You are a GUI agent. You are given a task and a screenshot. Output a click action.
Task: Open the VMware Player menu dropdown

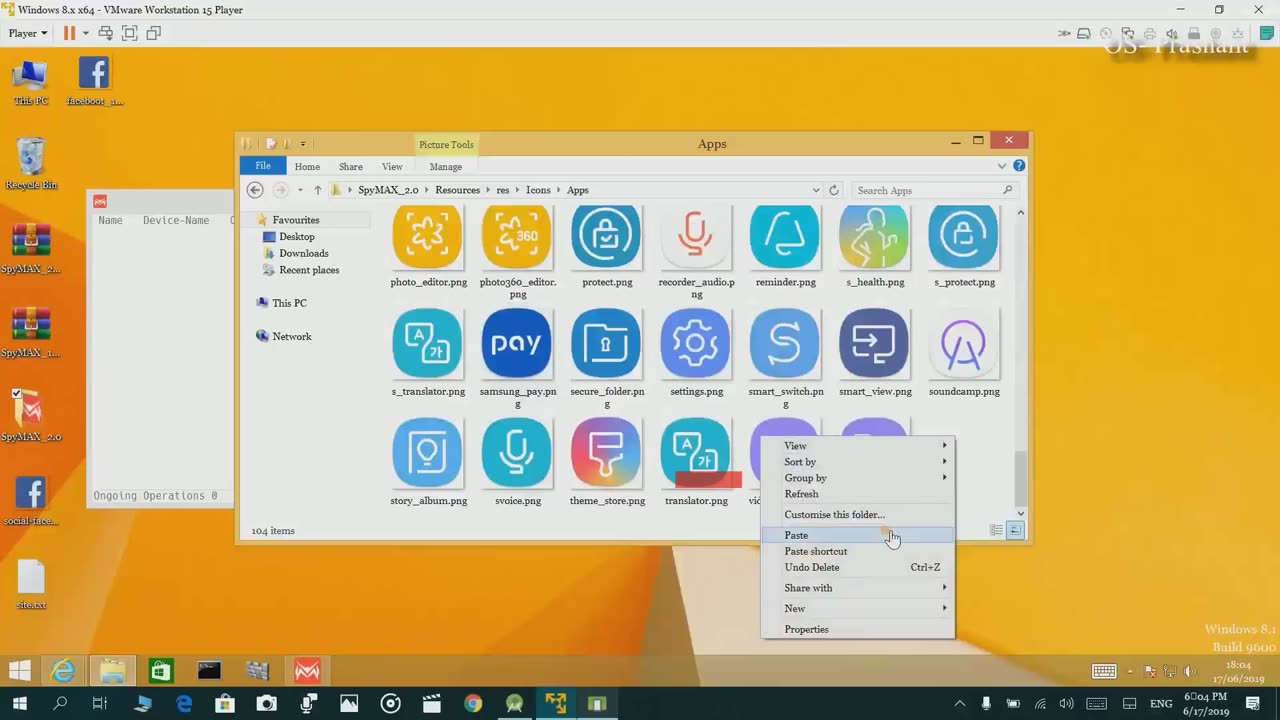tap(28, 33)
